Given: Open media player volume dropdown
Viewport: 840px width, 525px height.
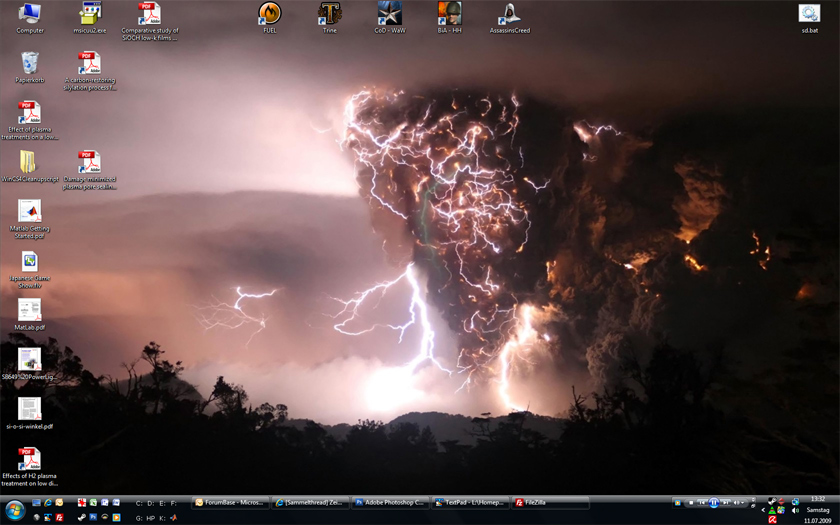Looking at the screenshot, I should coord(742,502).
